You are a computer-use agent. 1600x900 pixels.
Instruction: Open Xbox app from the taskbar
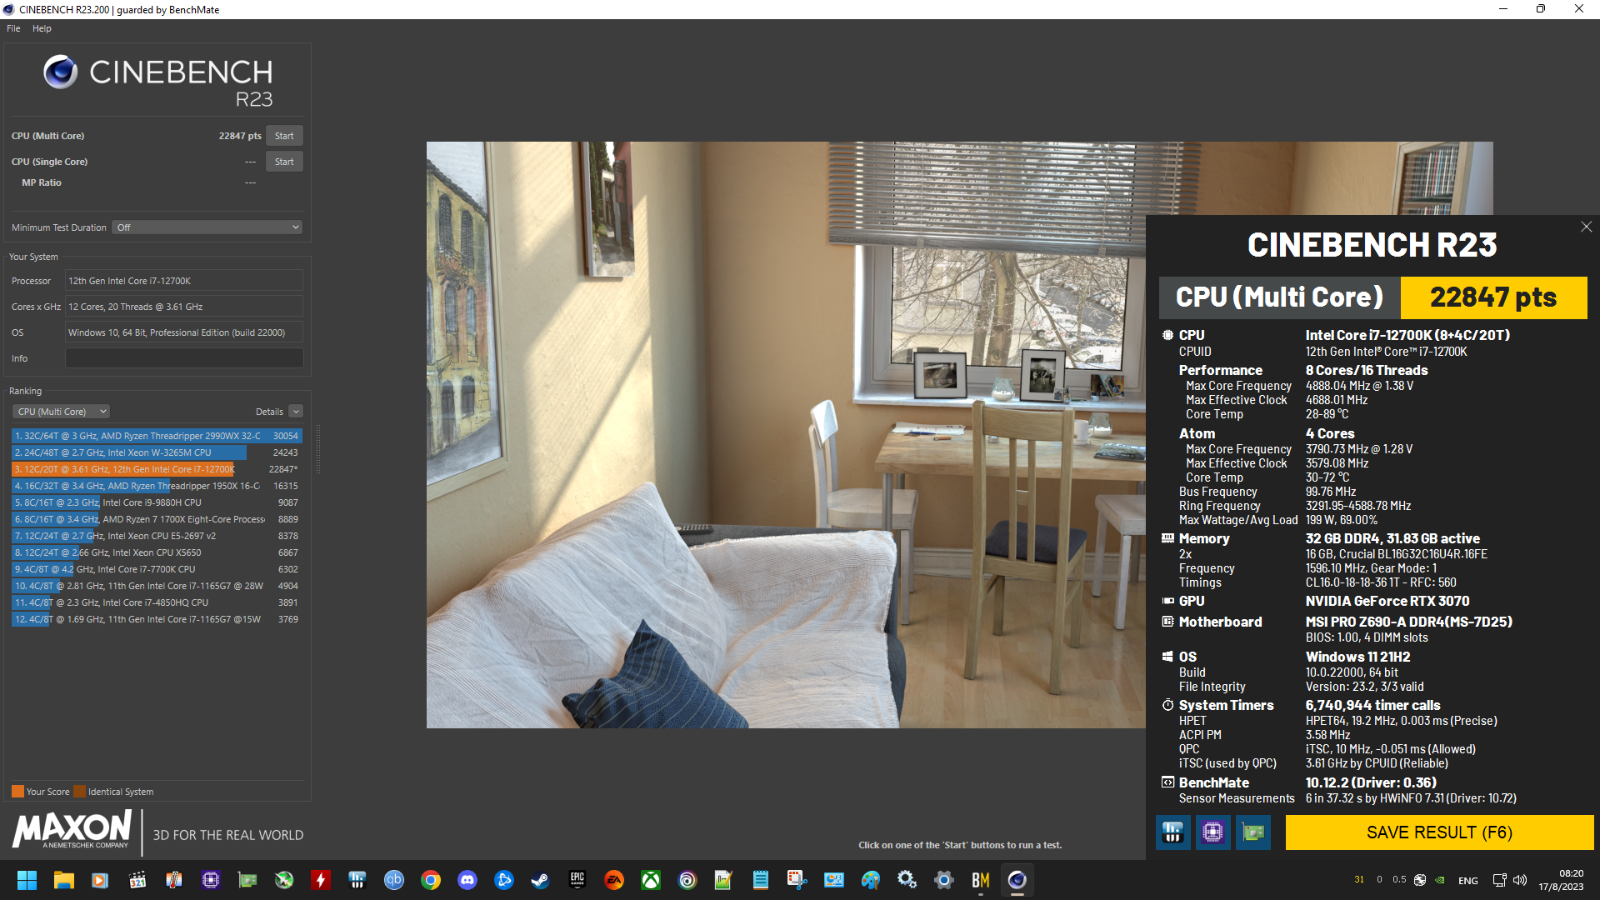[x=651, y=880]
